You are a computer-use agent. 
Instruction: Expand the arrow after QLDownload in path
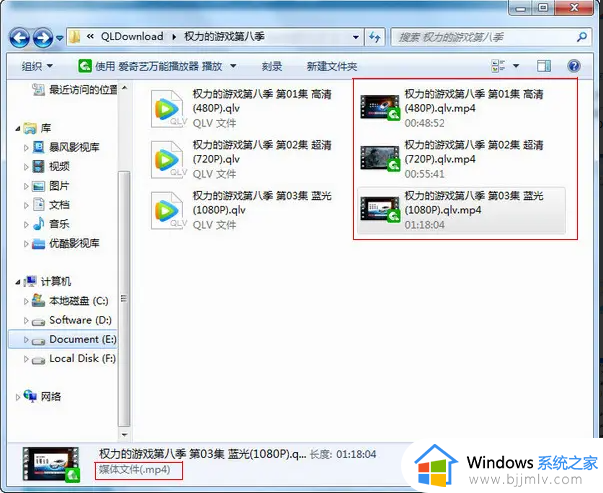pos(174,37)
